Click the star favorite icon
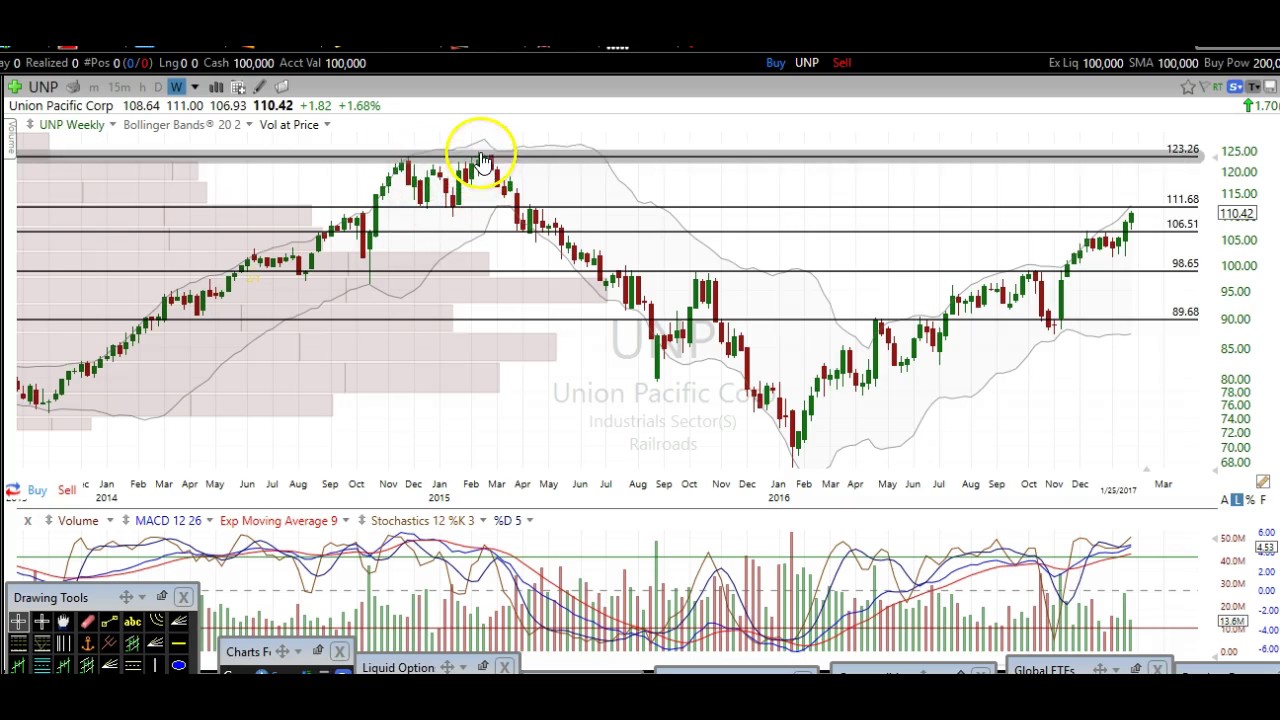 point(1187,87)
